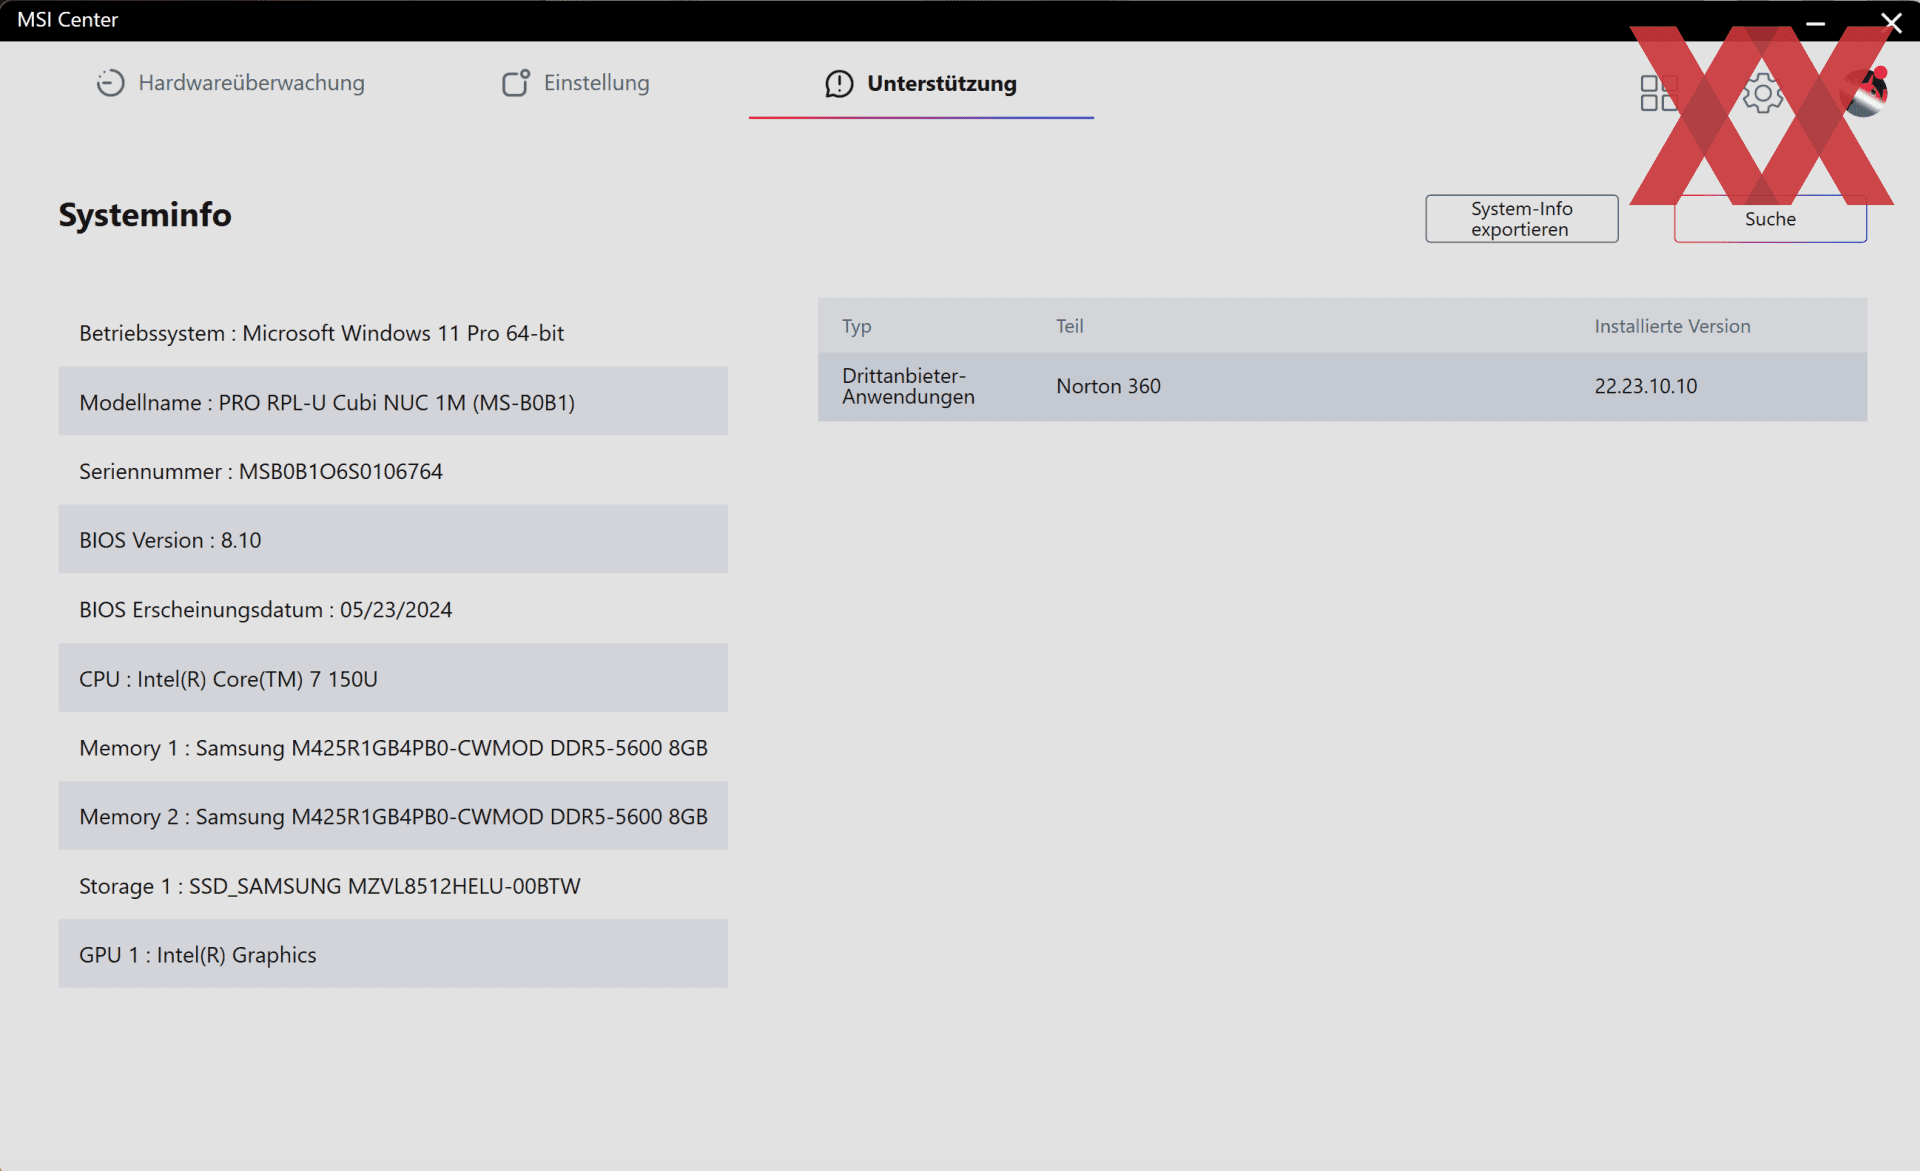The width and height of the screenshot is (1920, 1171).
Task: Open the Hardwareüberwachung tab
Action: tap(230, 83)
